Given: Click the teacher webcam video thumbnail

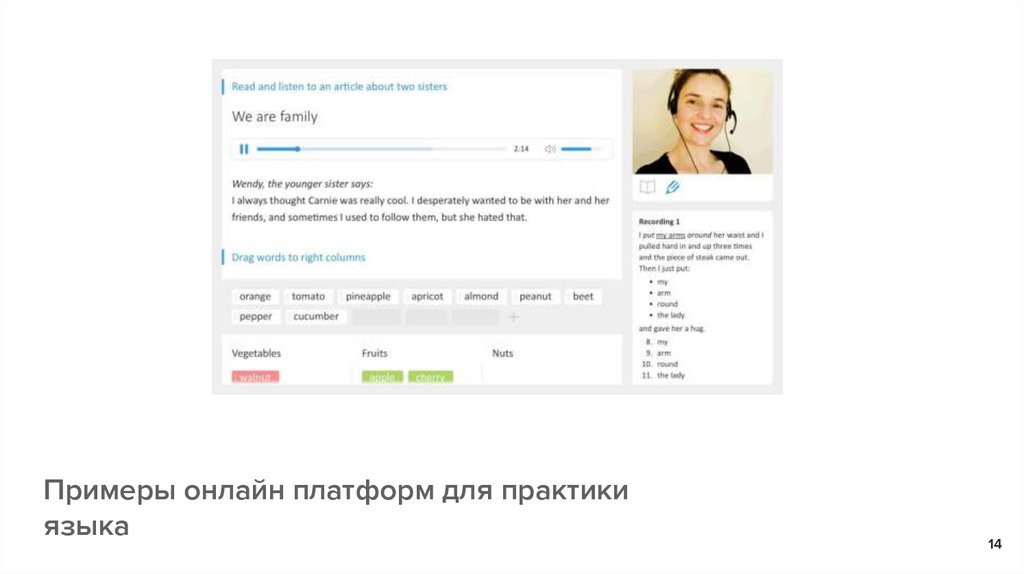Looking at the screenshot, I should click(x=702, y=121).
